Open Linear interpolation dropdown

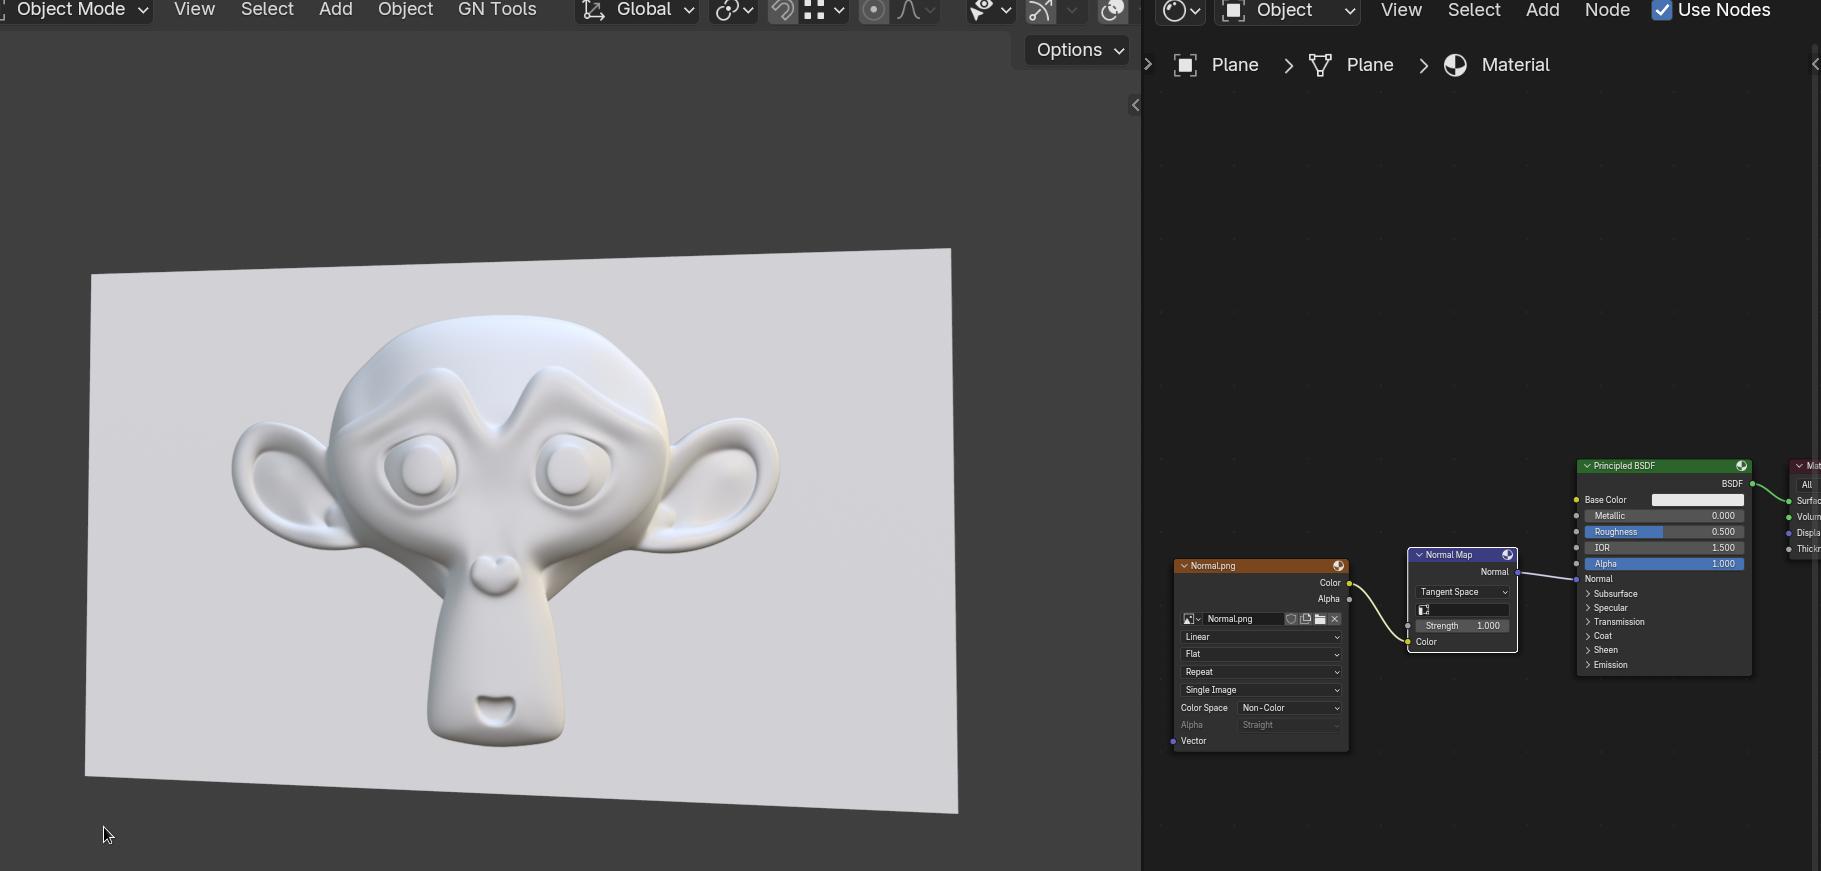(x=1261, y=637)
